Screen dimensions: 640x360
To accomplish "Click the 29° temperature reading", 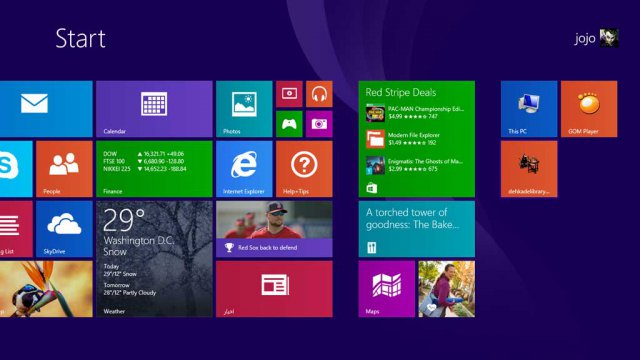I will 124,220.
